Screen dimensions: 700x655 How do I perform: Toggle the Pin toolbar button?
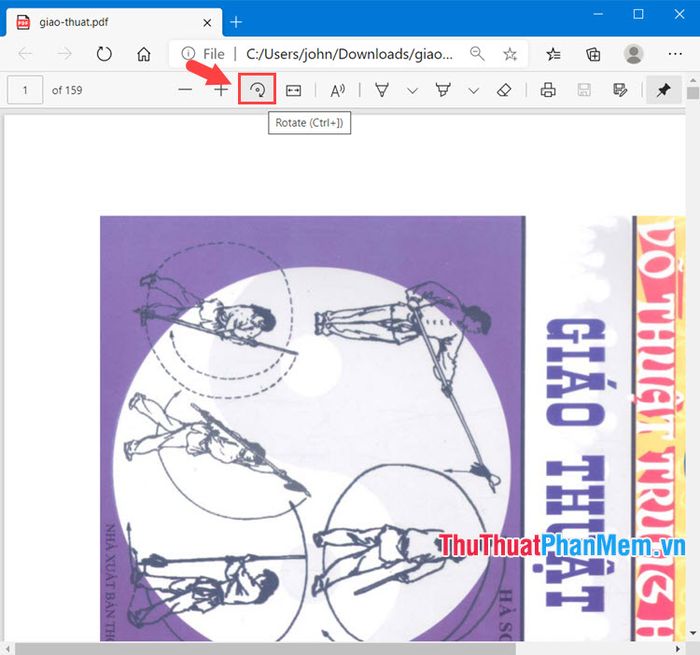(x=663, y=90)
